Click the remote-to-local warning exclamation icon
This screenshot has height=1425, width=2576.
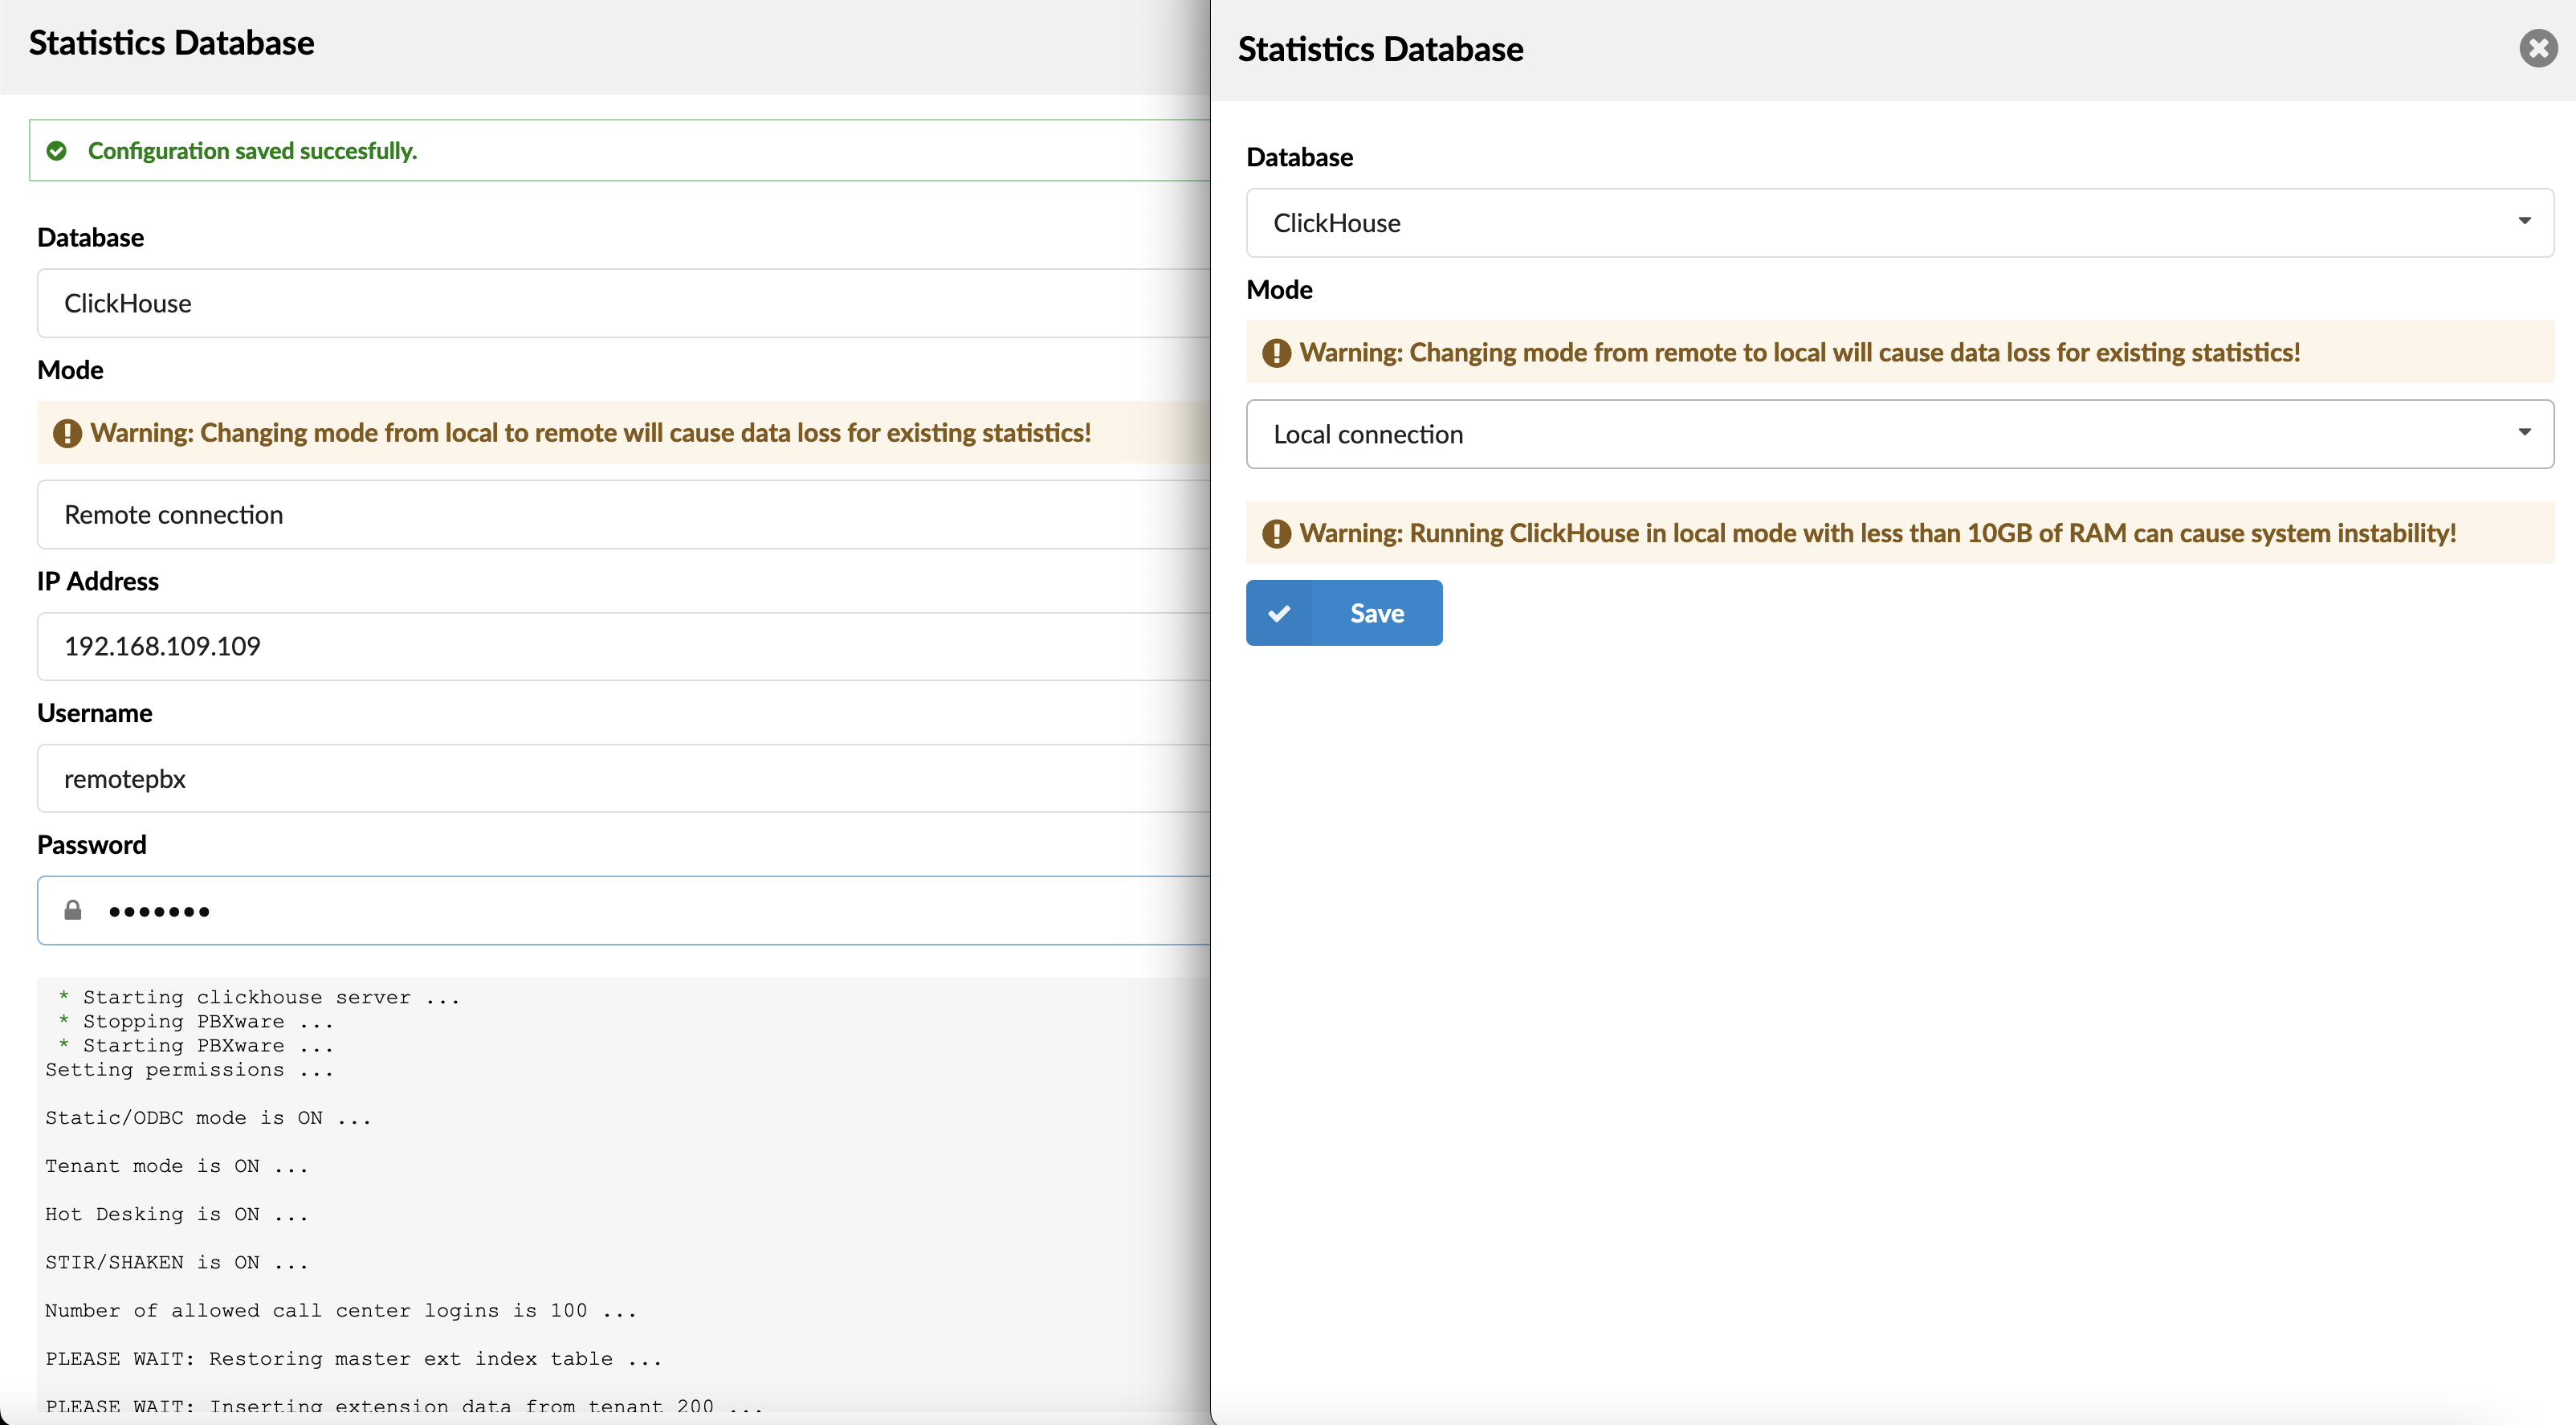pyautogui.click(x=1276, y=353)
